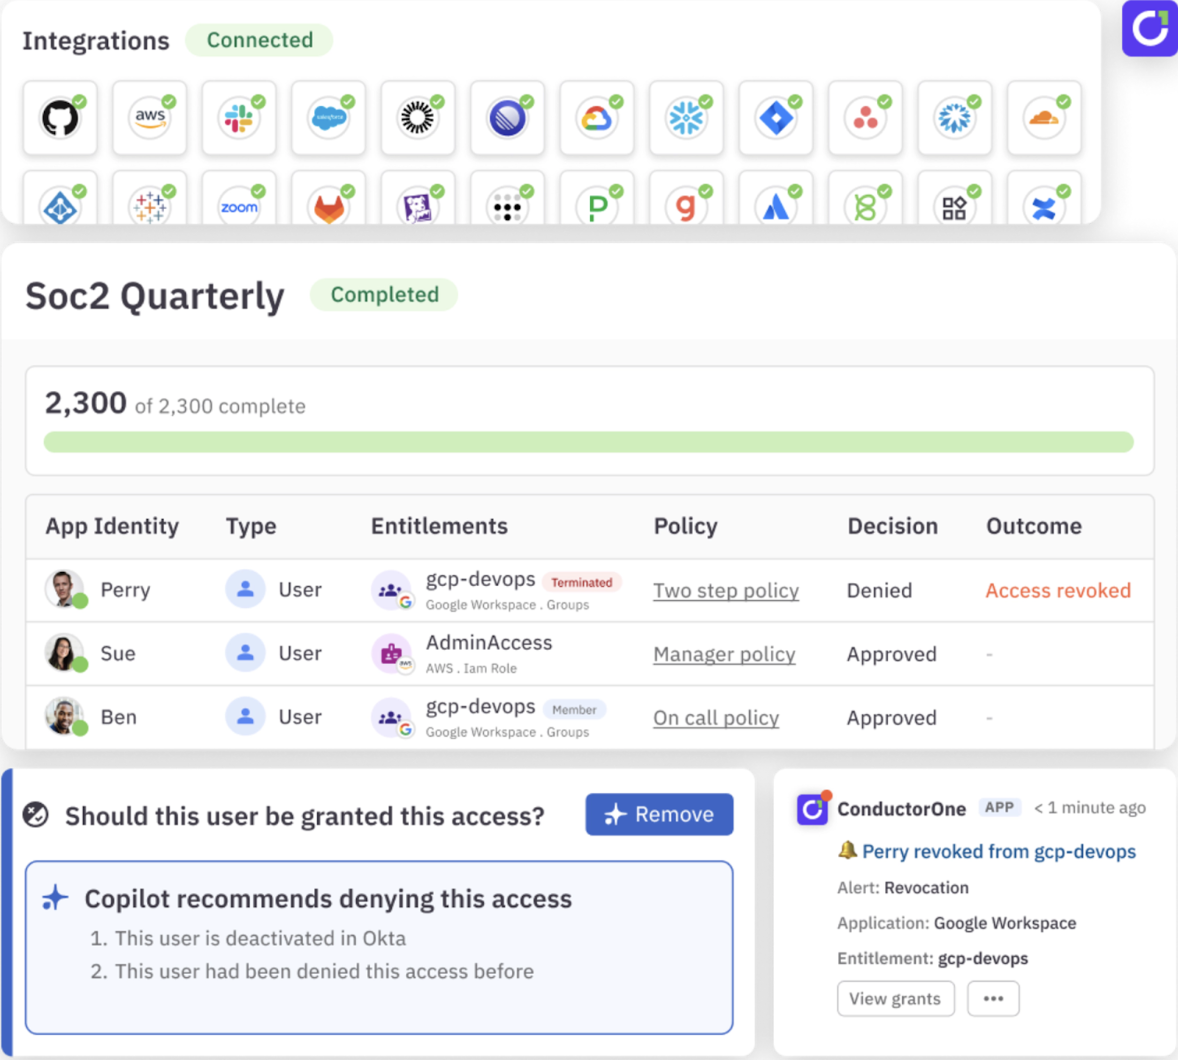The width and height of the screenshot is (1178, 1060).
Task: Click the green review completion progress bar
Action: coord(588,442)
